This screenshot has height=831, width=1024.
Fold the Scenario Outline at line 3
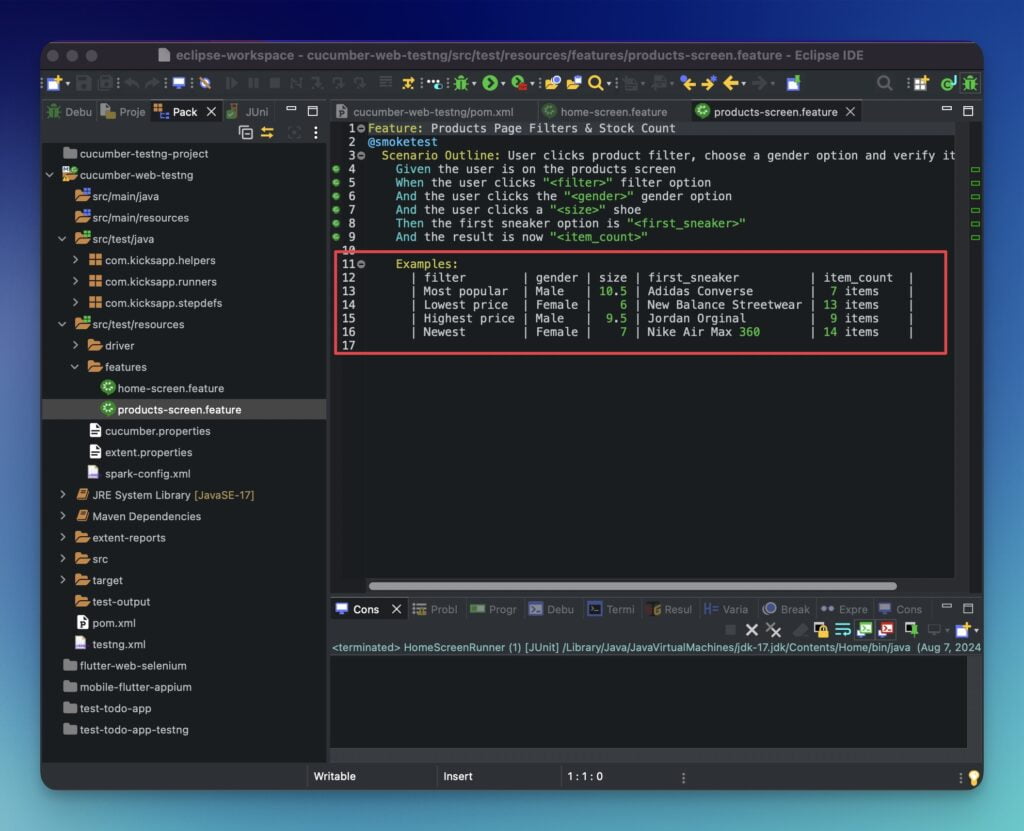pyautogui.click(x=361, y=156)
